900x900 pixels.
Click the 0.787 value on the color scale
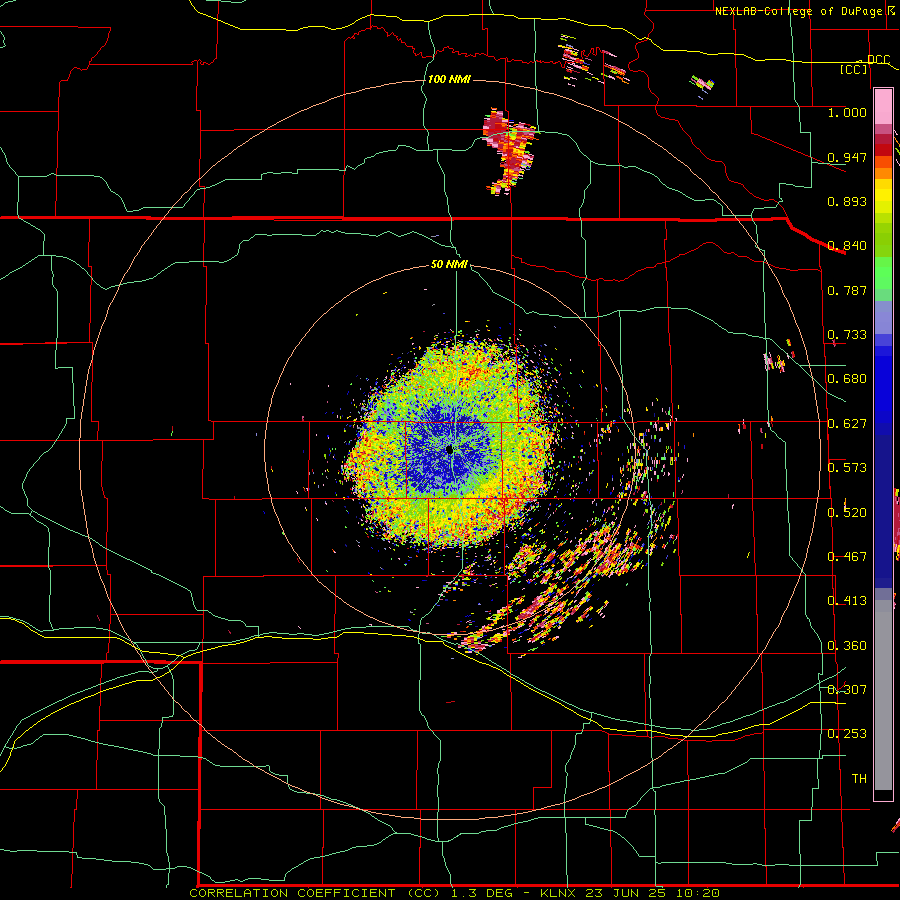(x=847, y=290)
